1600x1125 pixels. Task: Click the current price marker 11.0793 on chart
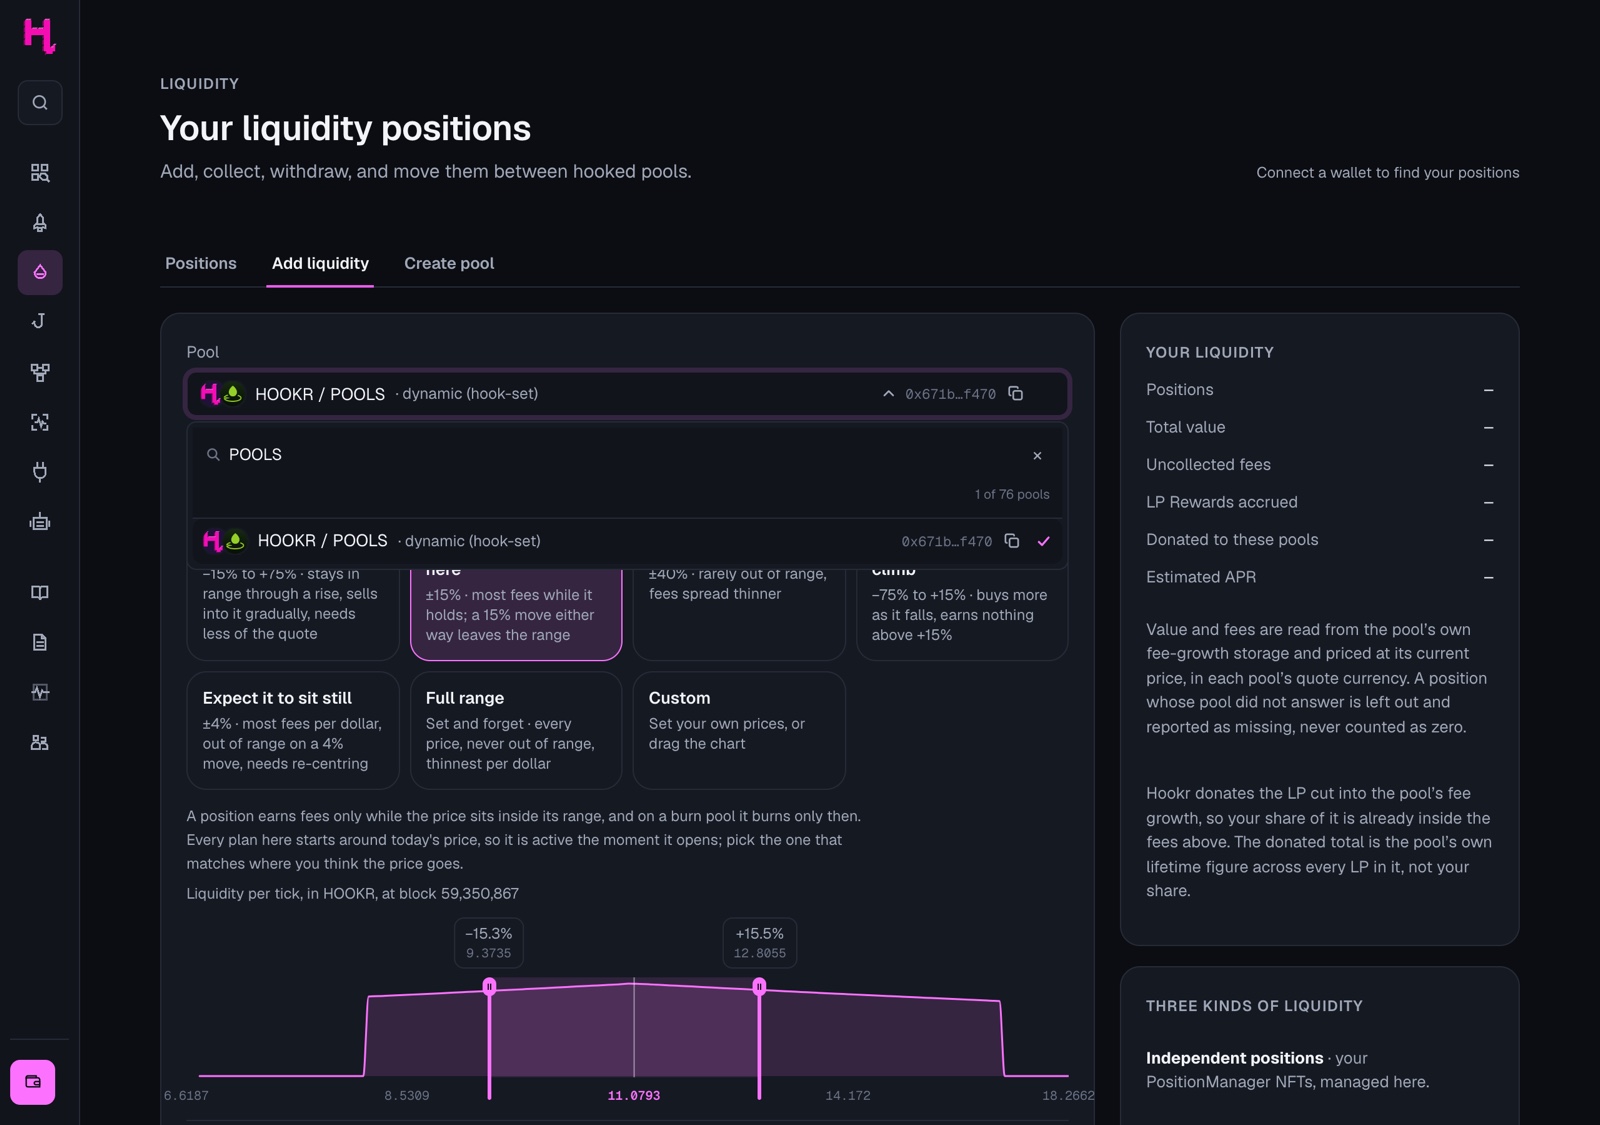634,1096
